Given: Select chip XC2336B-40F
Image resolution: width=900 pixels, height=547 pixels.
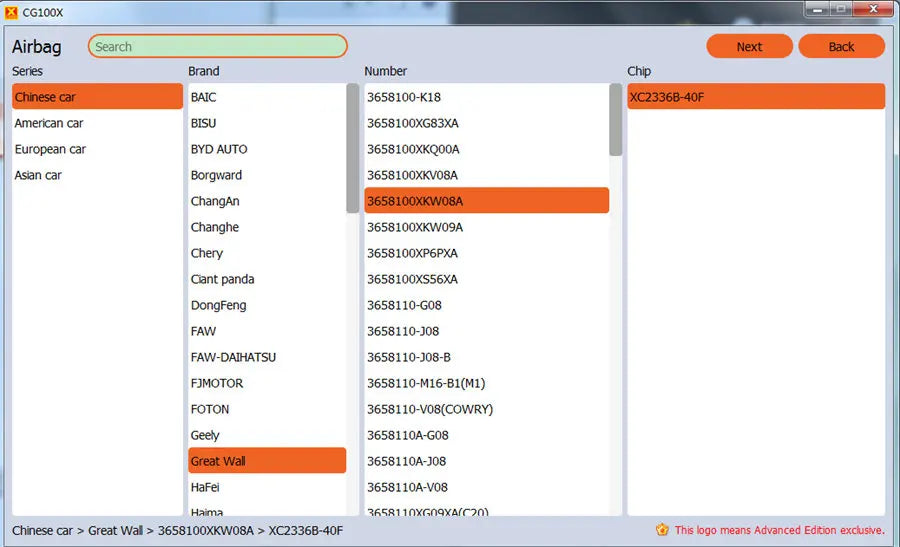Looking at the screenshot, I should [756, 97].
